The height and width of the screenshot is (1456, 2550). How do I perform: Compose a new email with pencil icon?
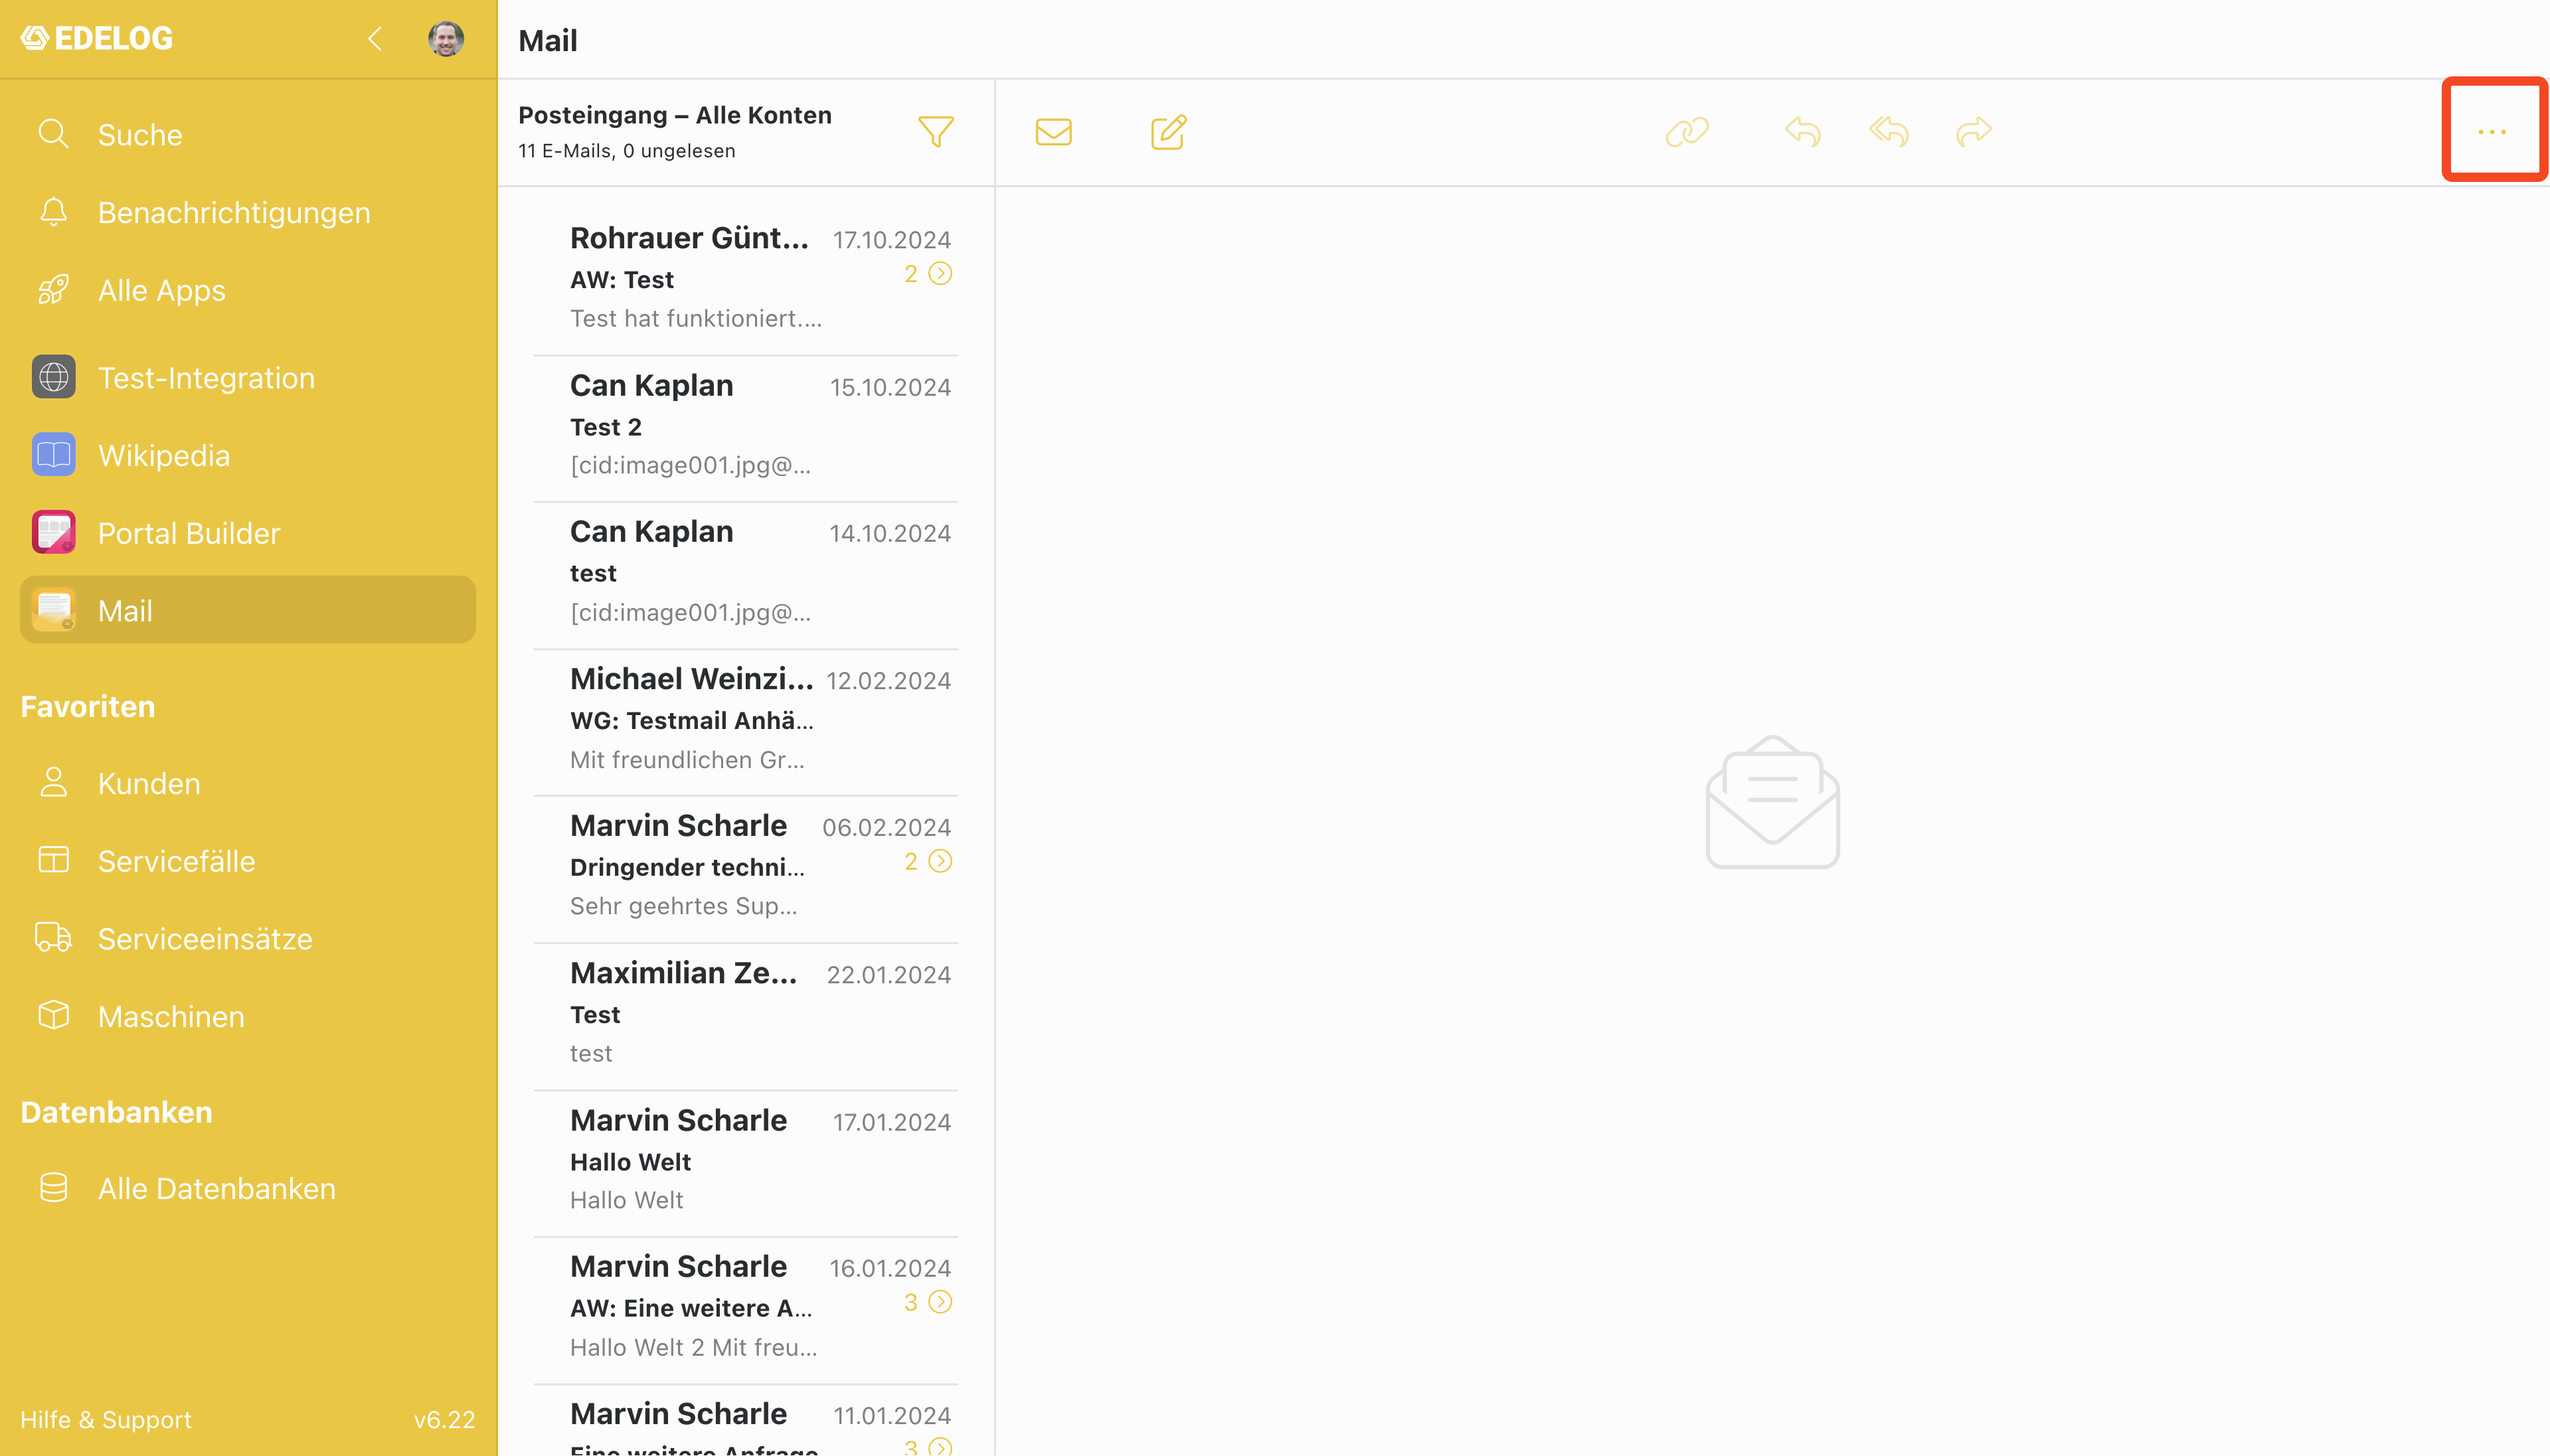[1168, 132]
